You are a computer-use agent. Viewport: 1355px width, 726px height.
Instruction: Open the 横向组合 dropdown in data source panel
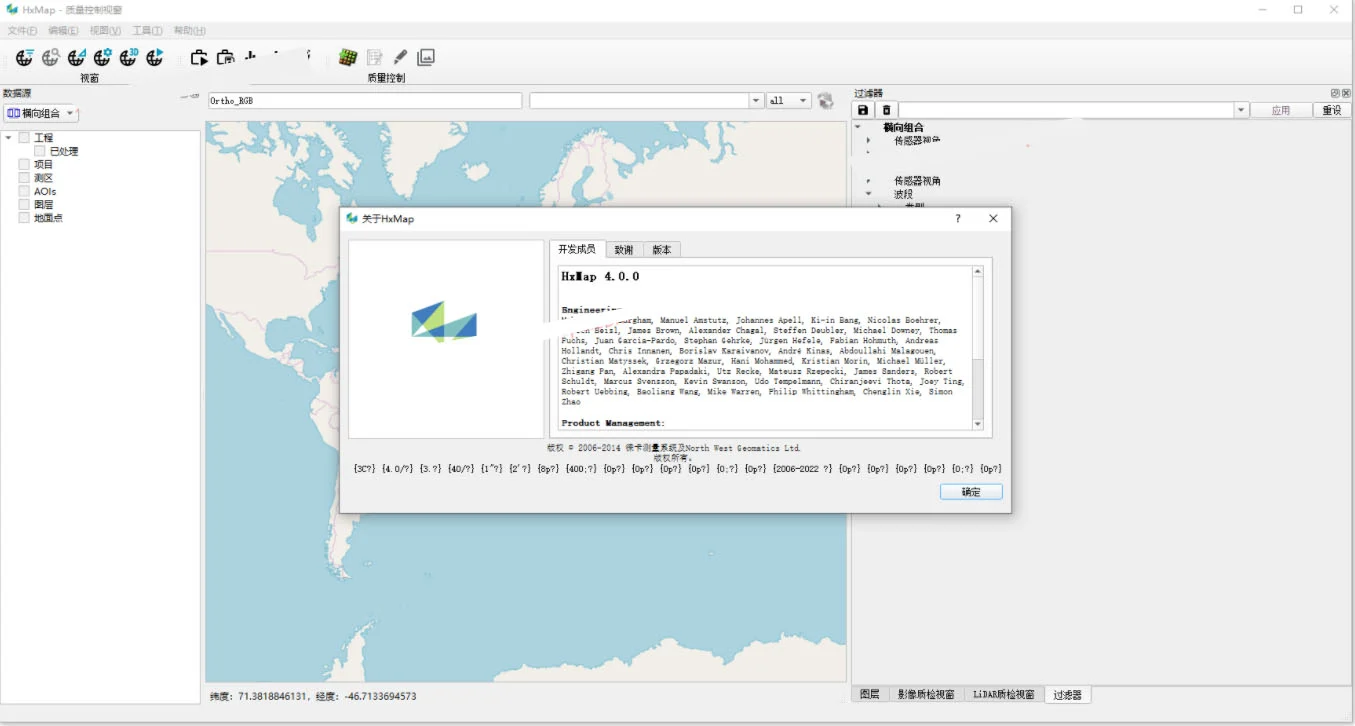(x=41, y=114)
